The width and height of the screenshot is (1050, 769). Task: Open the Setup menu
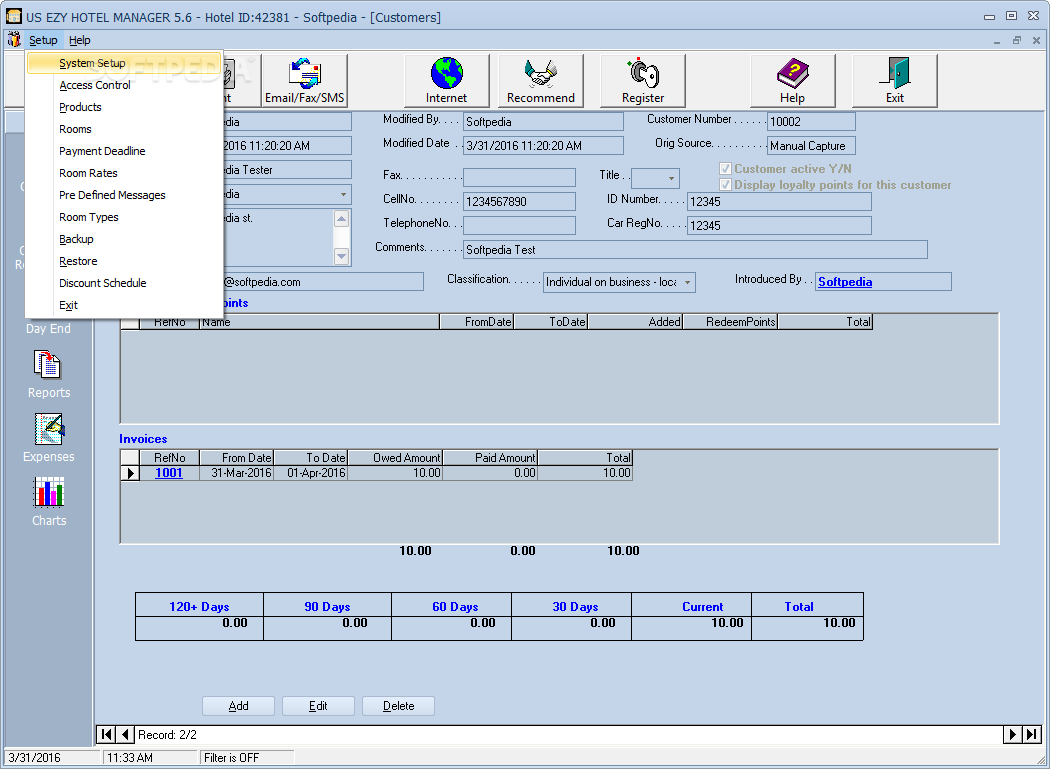click(x=44, y=40)
